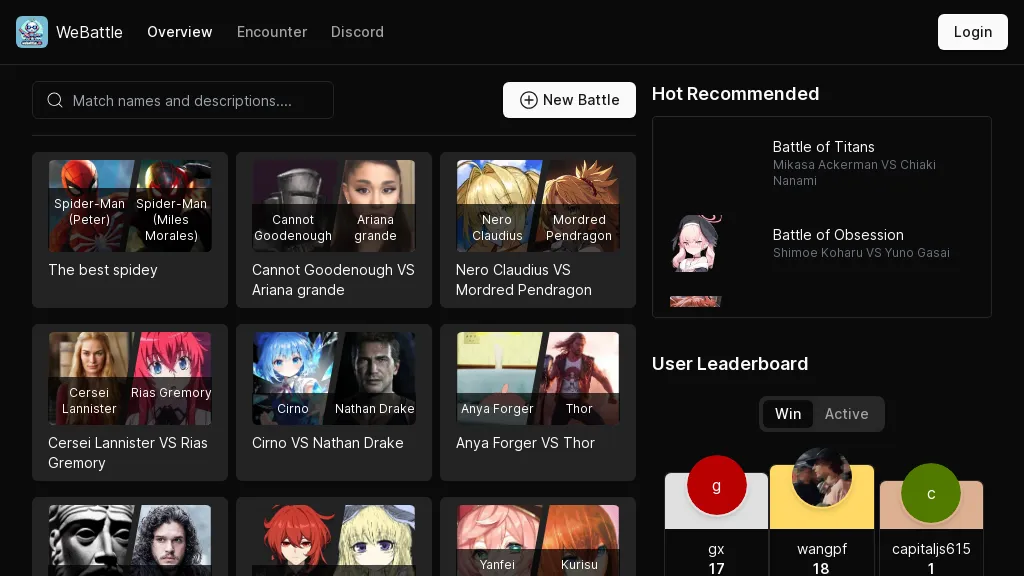Open the Overview tab

click(x=180, y=32)
